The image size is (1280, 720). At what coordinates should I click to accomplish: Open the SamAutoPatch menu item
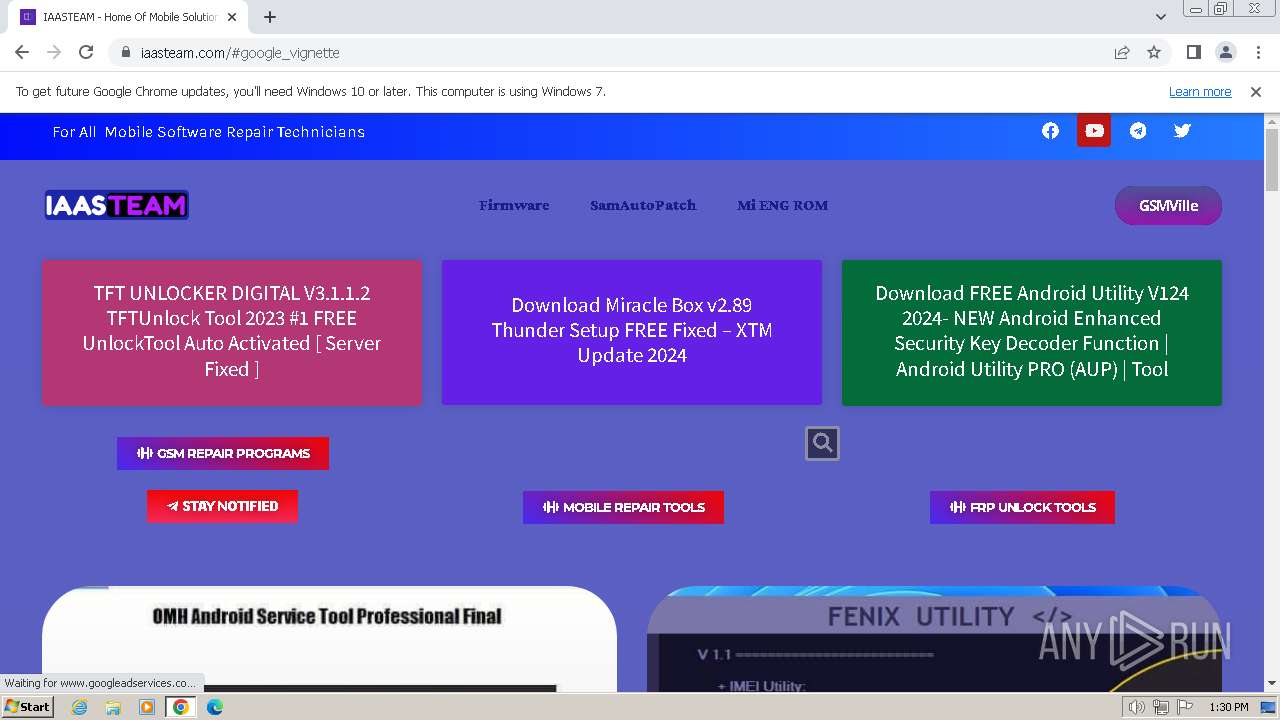pyautogui.click(x=643, y=205)
